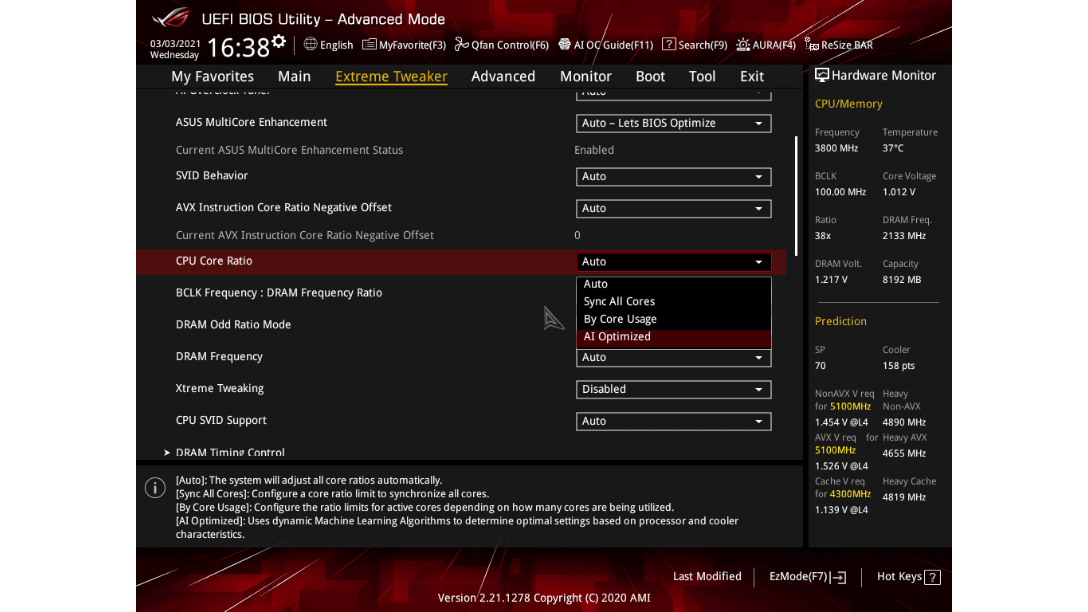Open Qfan Control fan icon
This screenshot has width=1088, height=612.
(461, 44)
